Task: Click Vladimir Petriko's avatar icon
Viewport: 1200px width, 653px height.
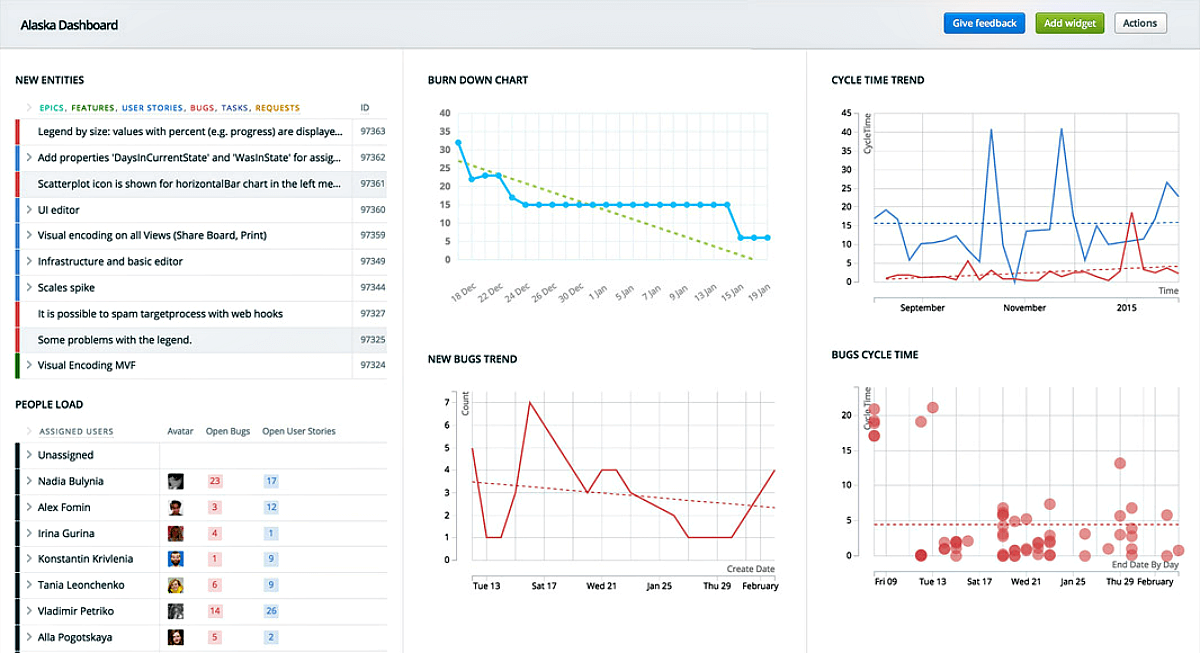Action: pyautogui.click(x=175, y=611)
